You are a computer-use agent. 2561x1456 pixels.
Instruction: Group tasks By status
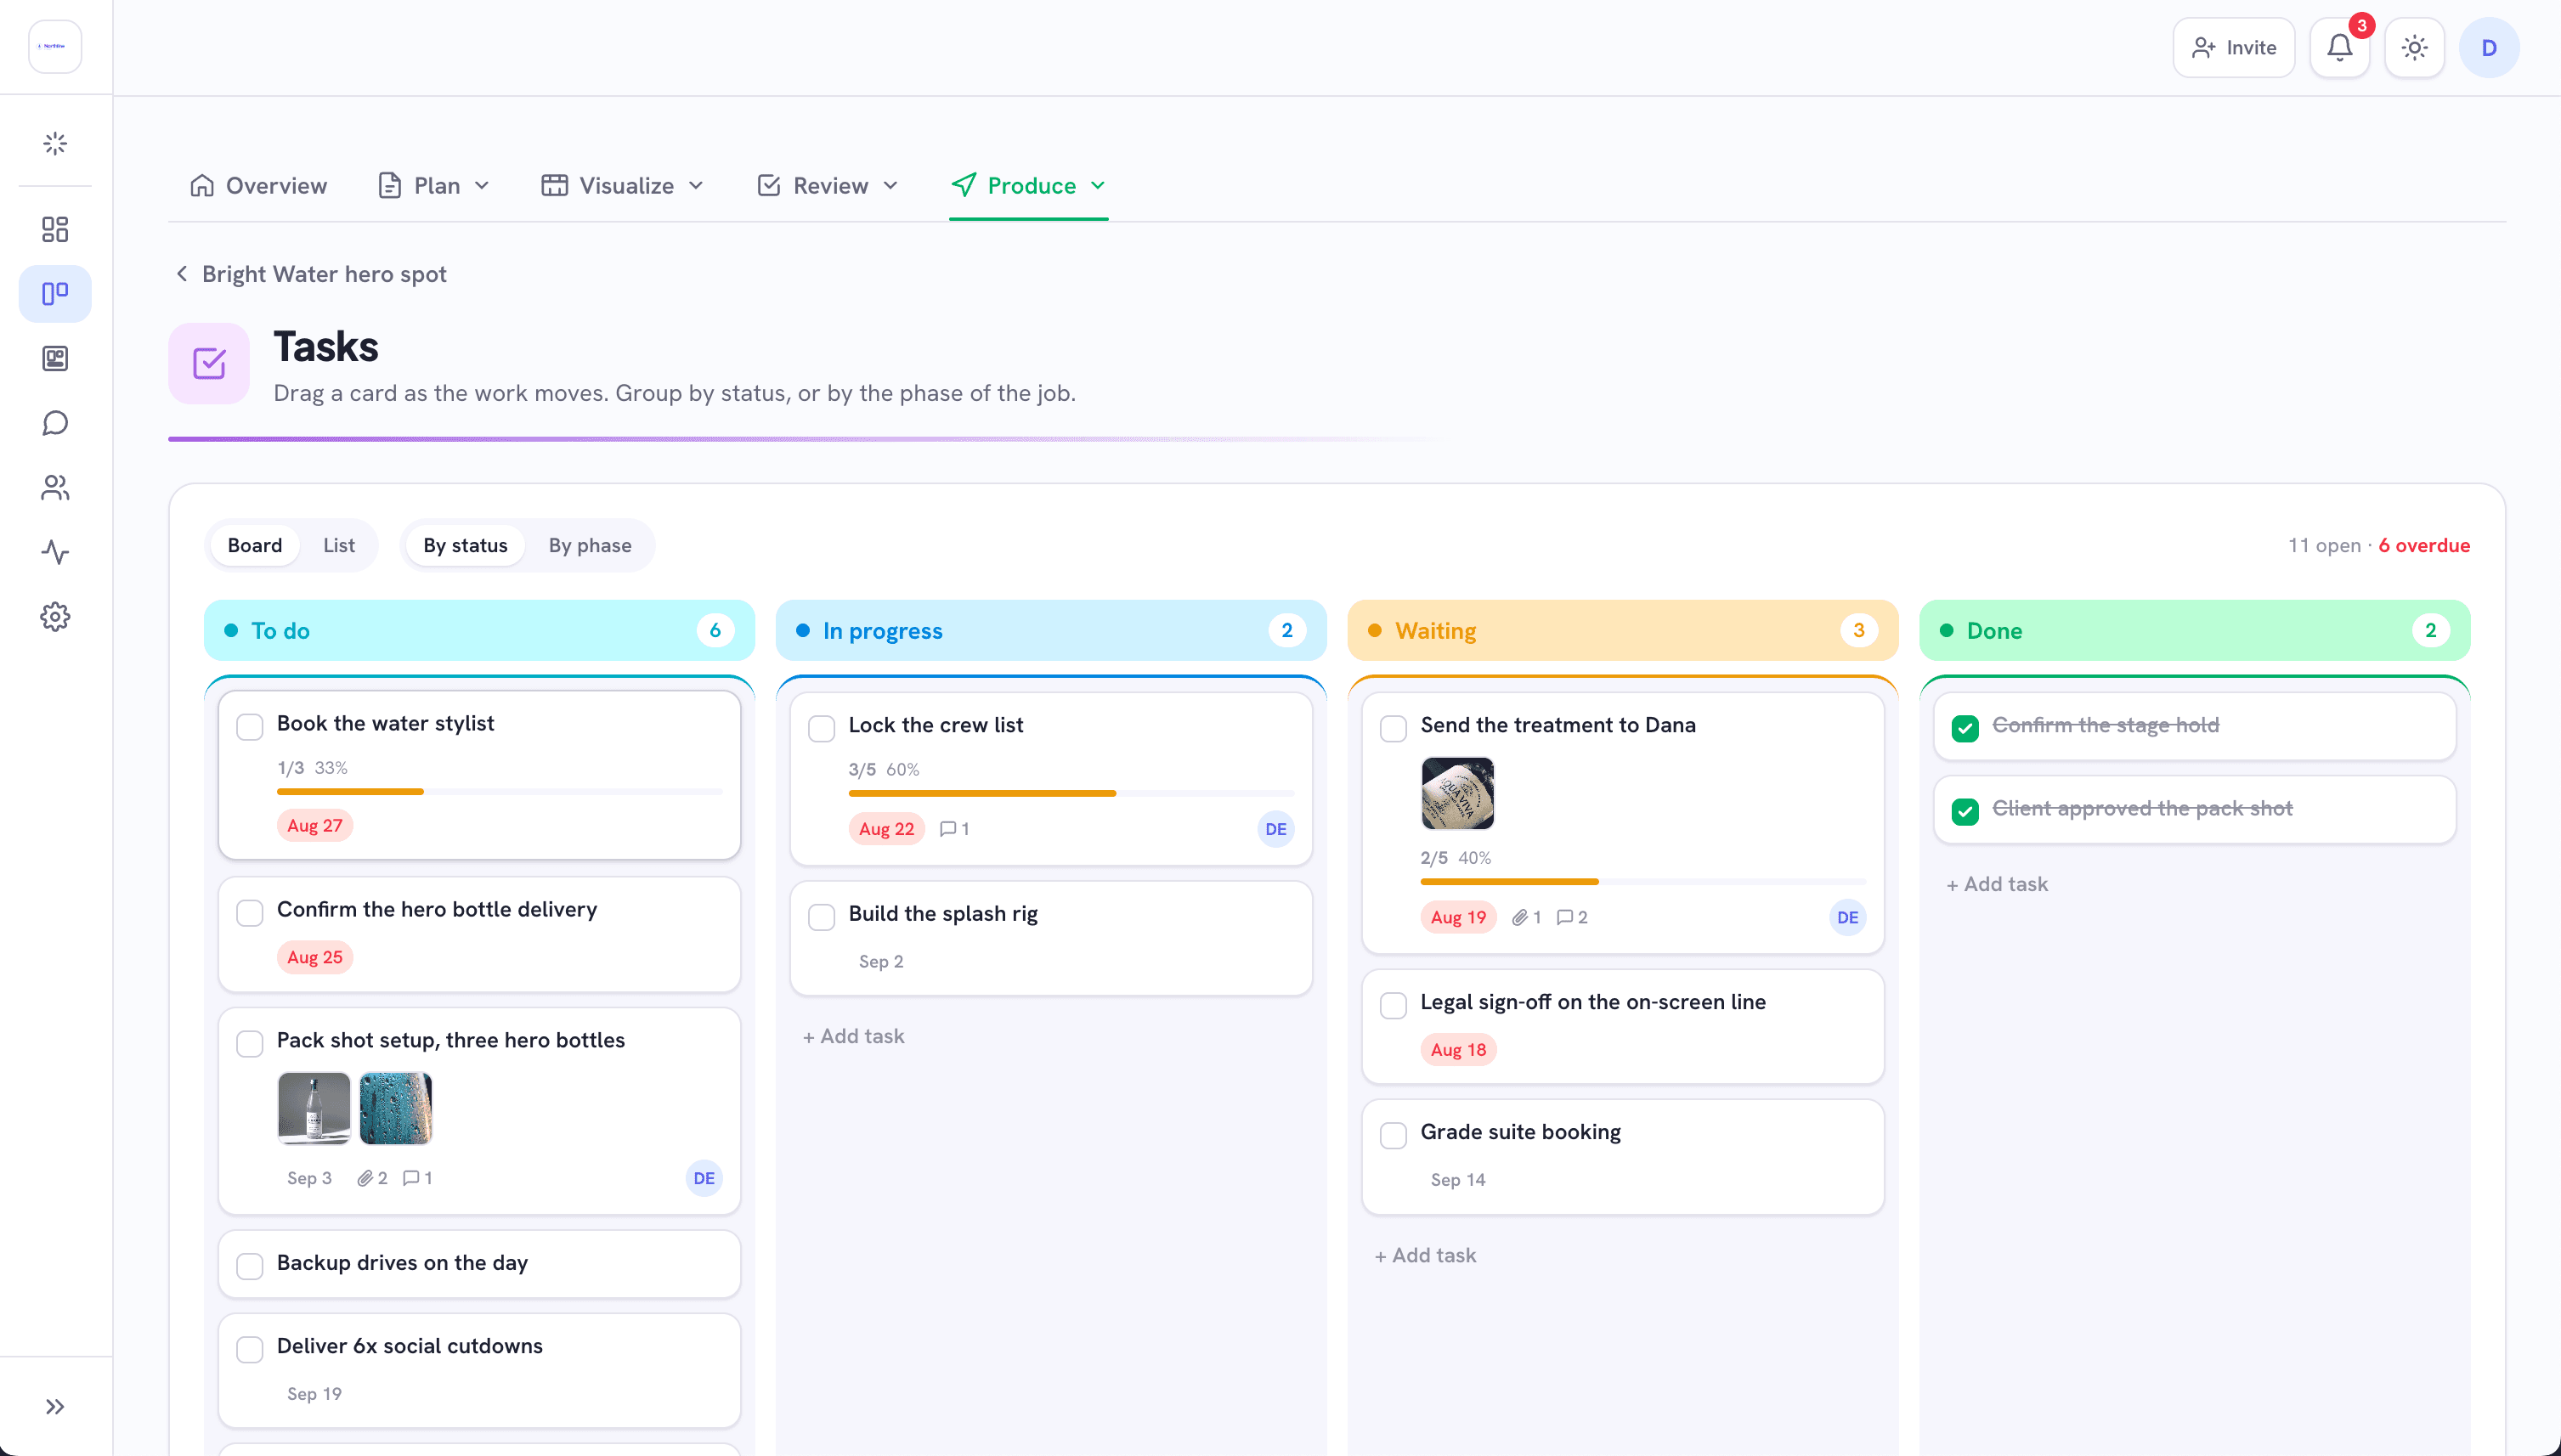(466, 546)
